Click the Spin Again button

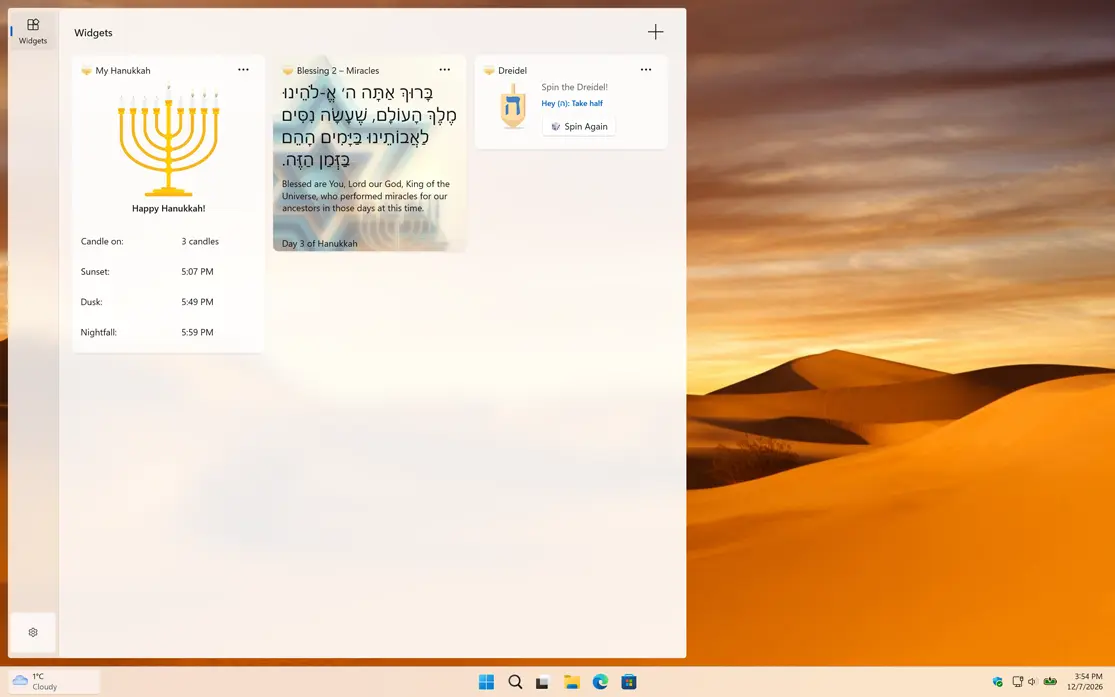tap(579, 127)
